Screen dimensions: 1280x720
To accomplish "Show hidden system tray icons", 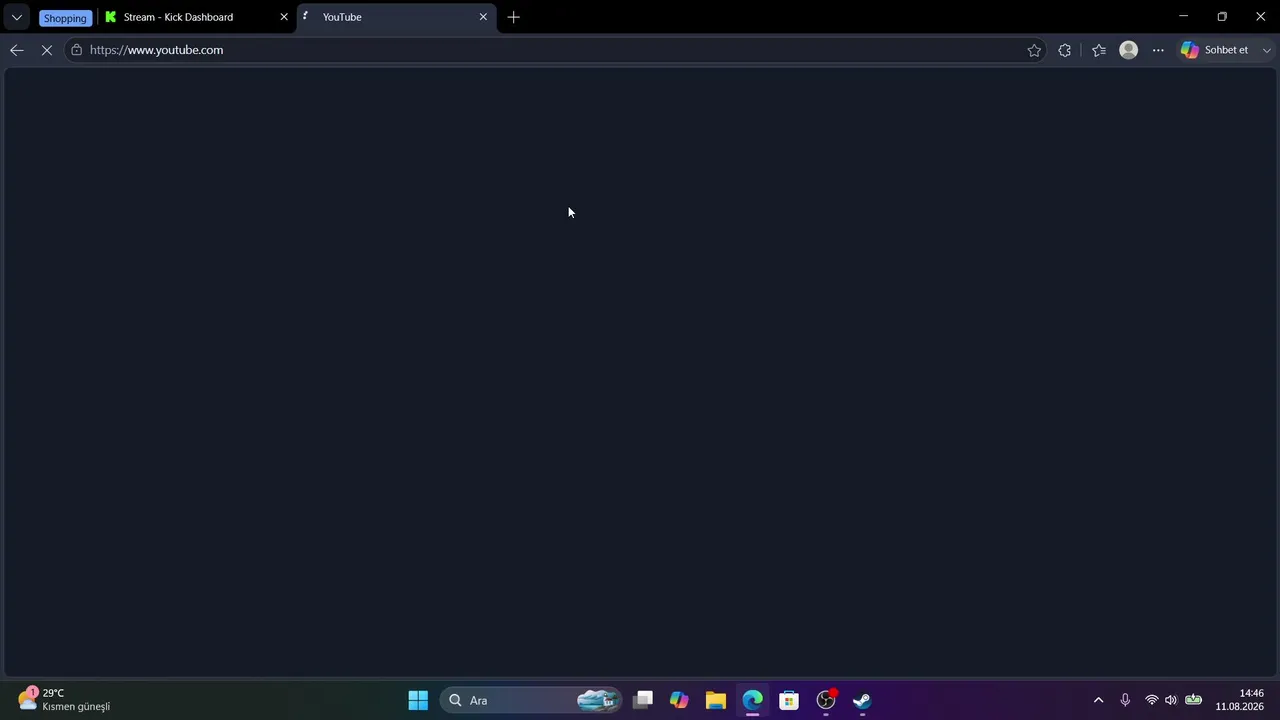I will (1098, 700).
